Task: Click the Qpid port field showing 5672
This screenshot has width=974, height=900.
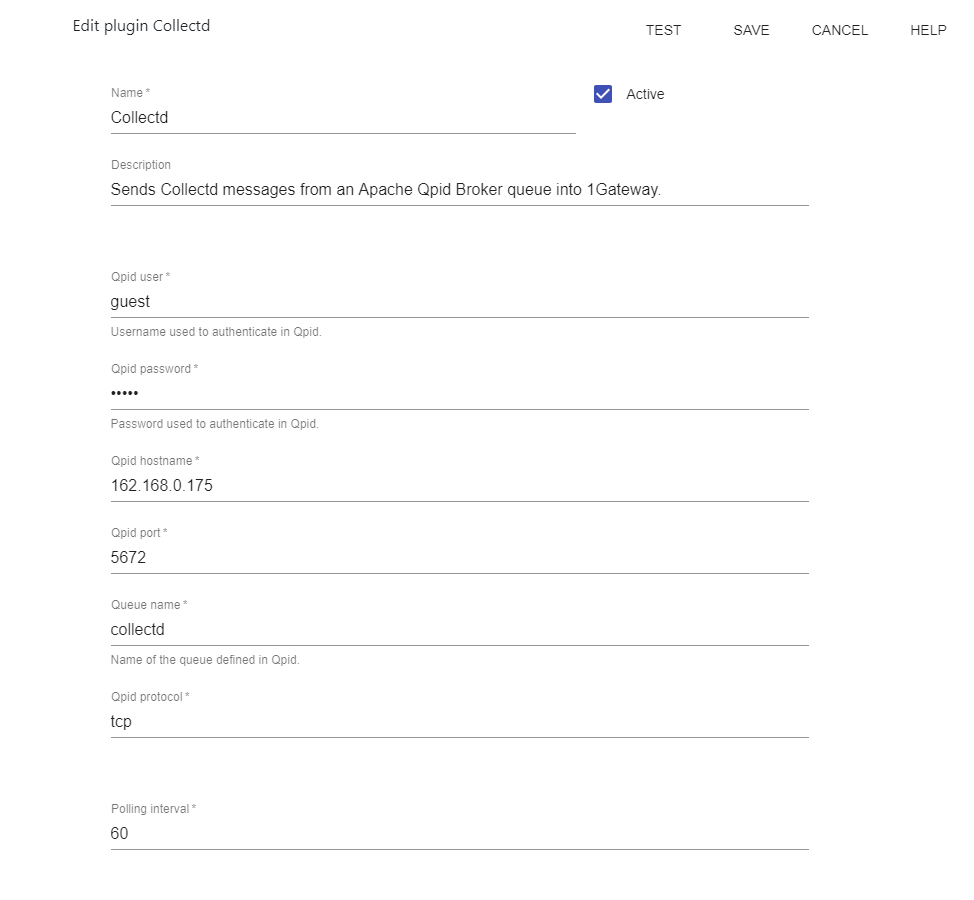Action: click(x=459, y=557)
